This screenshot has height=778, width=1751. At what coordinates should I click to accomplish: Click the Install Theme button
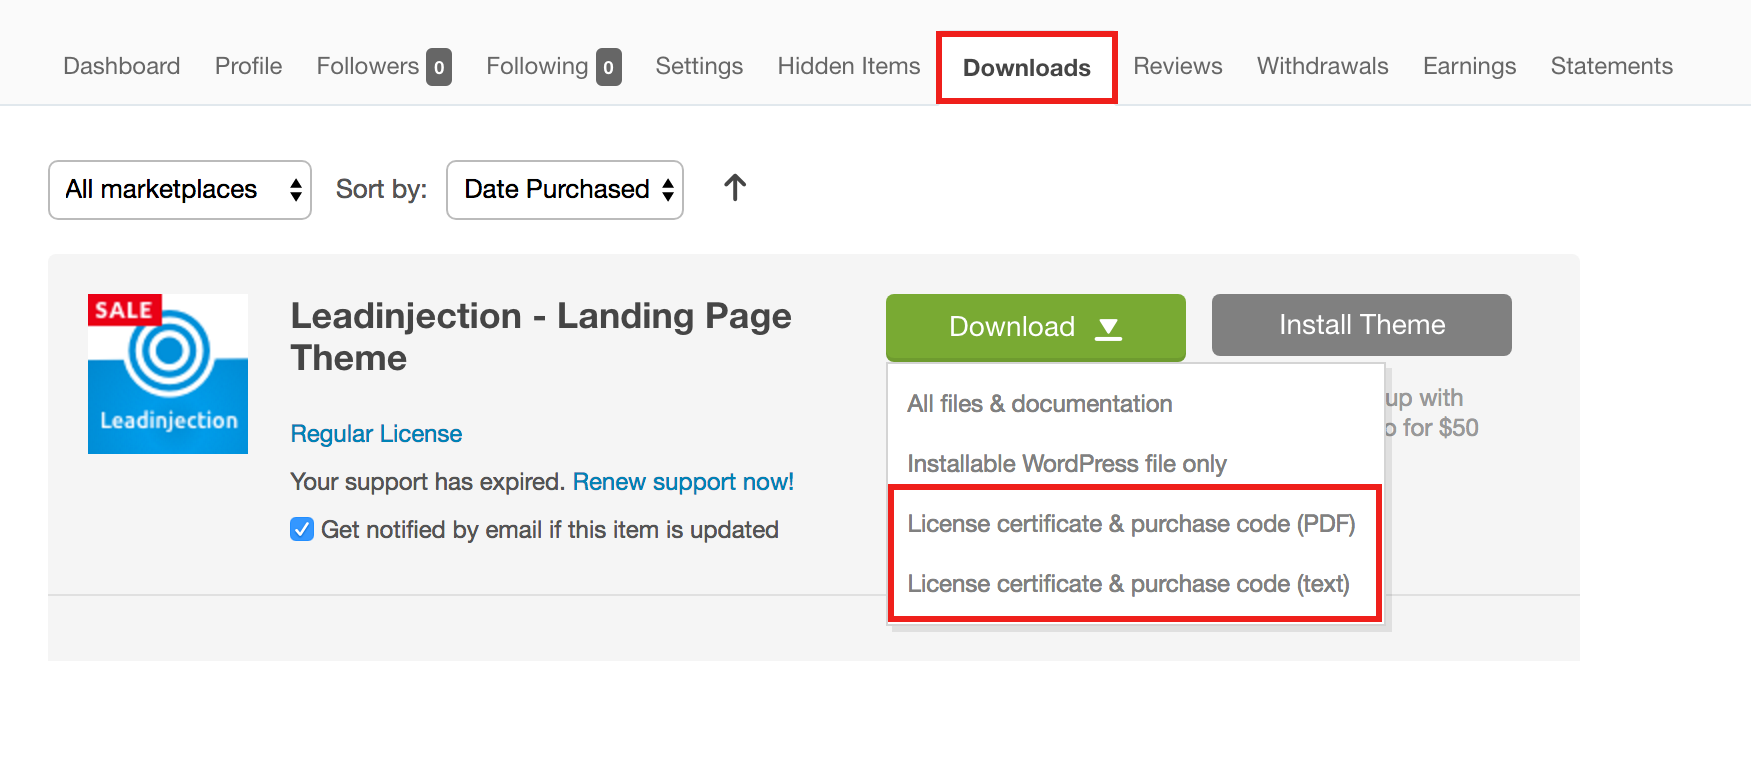point(1362,325)
